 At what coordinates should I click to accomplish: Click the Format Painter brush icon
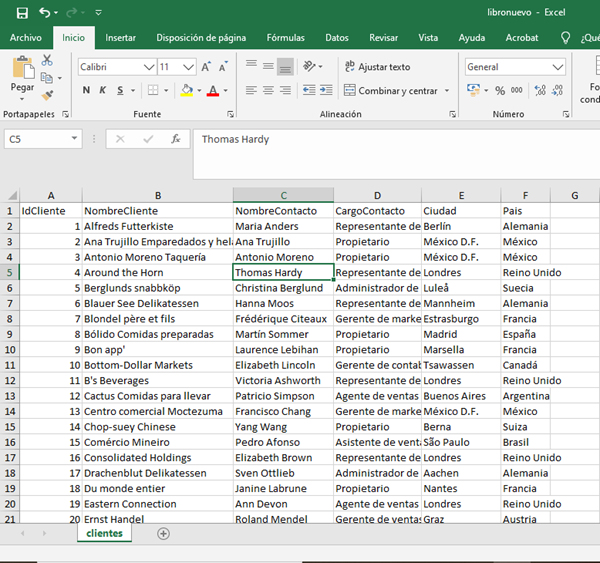click(x=47, y=96)
